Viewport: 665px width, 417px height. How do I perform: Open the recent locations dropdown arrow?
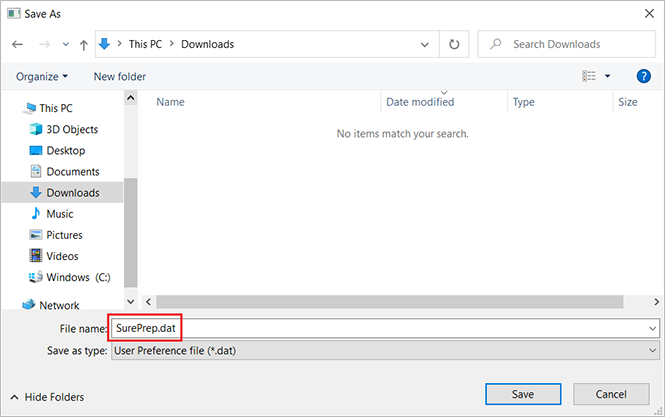(x=66, y=44)
